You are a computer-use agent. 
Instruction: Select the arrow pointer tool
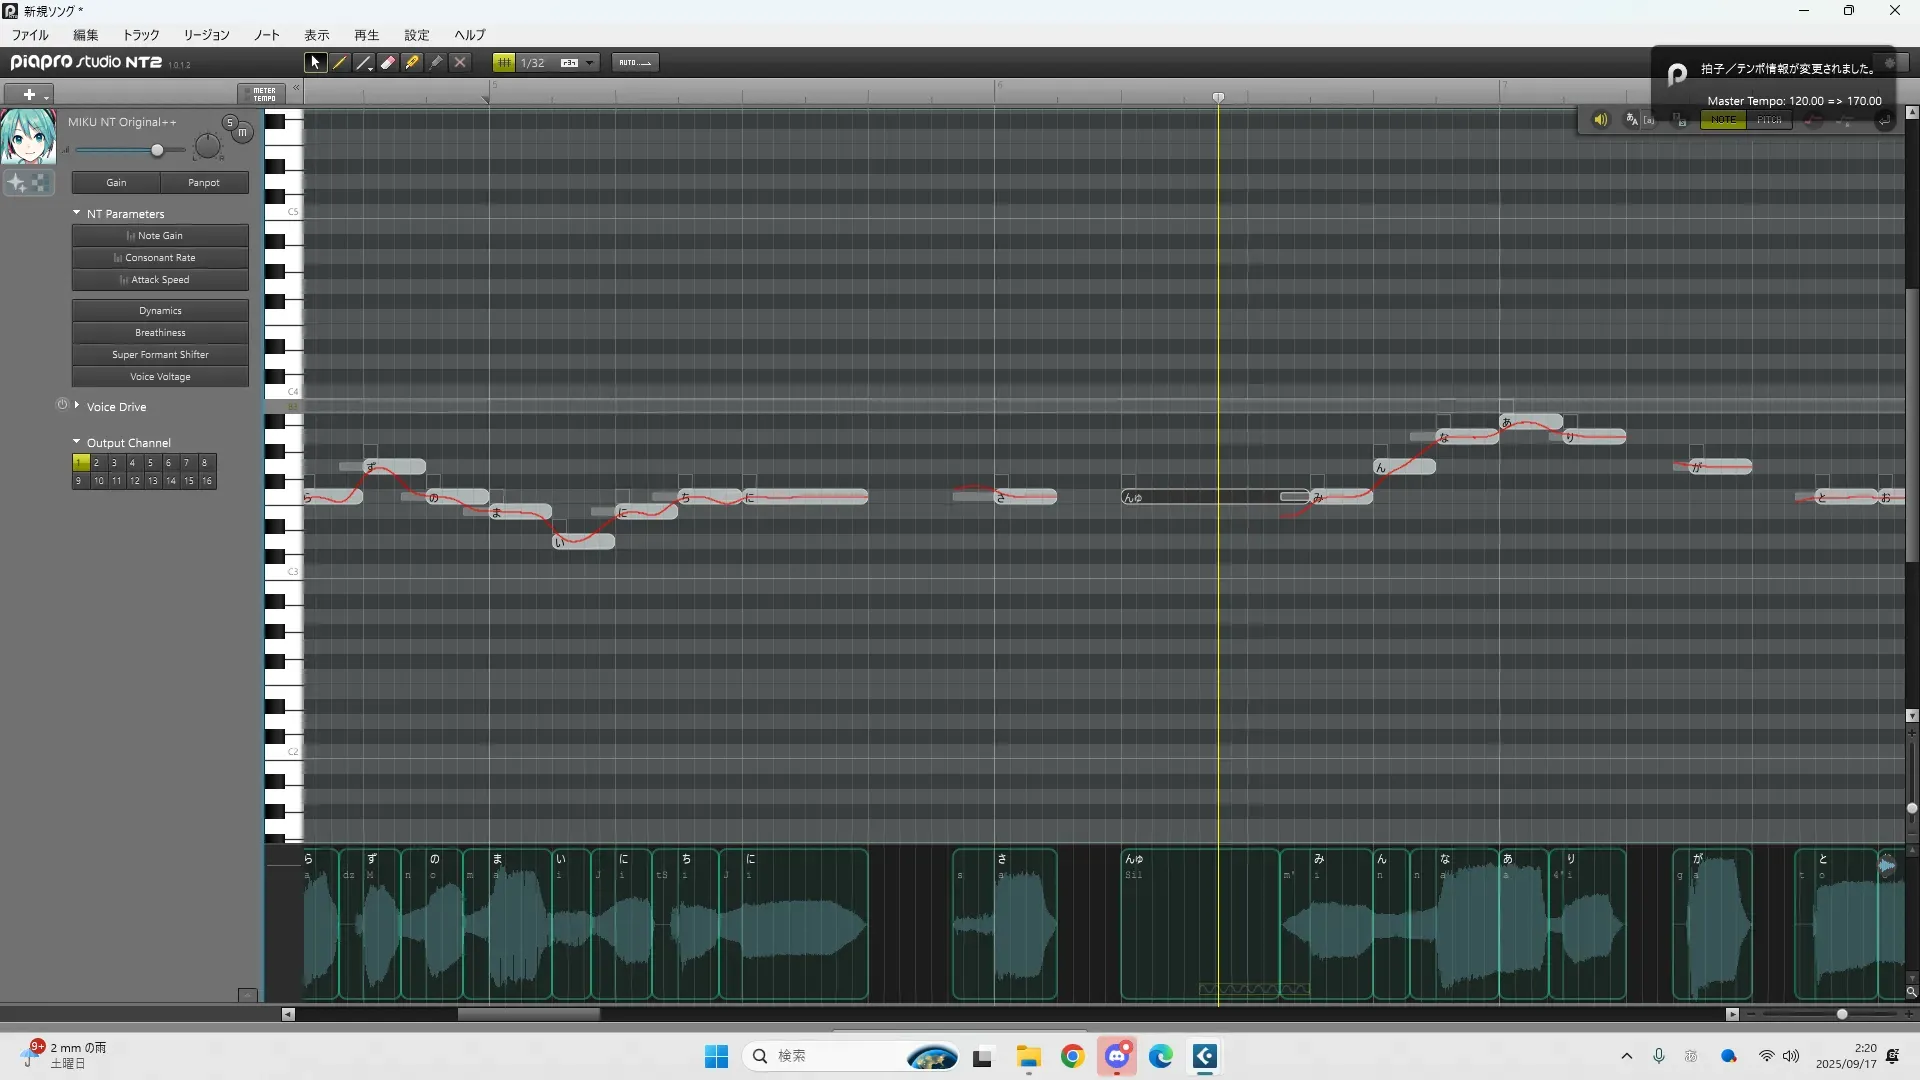pos(315,62)
